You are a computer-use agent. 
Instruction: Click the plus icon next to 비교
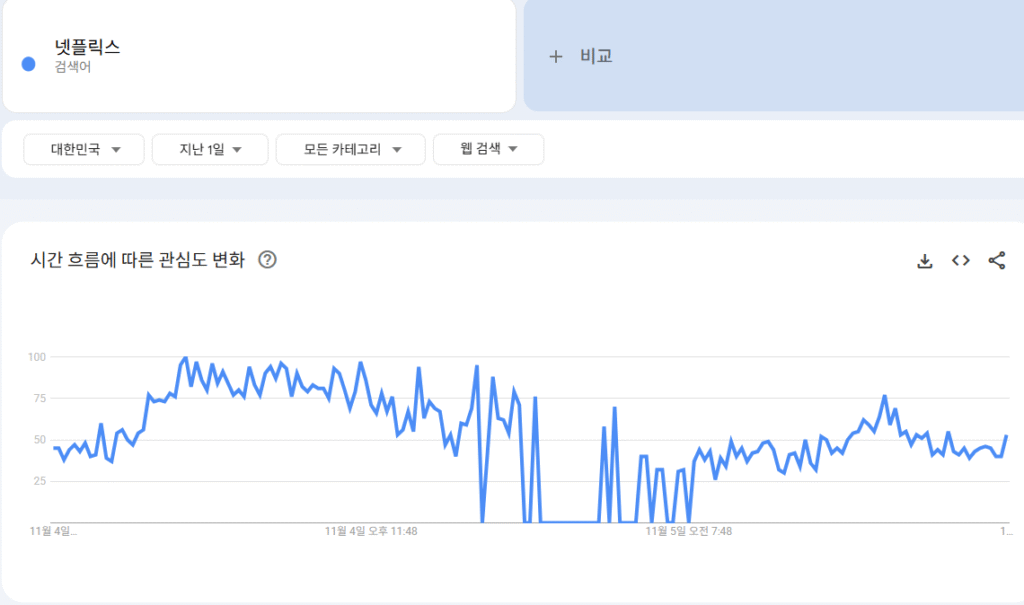tap(556, 56)
